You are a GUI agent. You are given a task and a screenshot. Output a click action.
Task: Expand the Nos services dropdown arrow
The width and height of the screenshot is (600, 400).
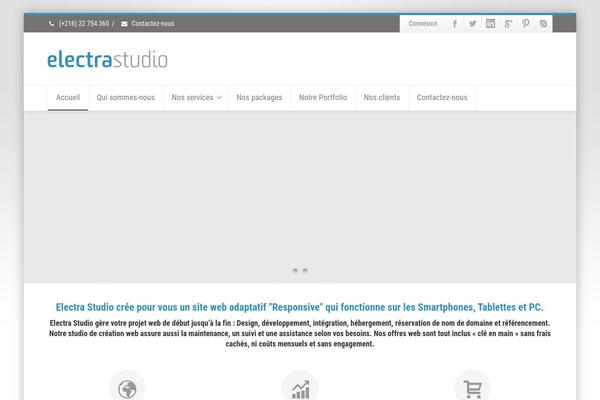pos(219,98)
